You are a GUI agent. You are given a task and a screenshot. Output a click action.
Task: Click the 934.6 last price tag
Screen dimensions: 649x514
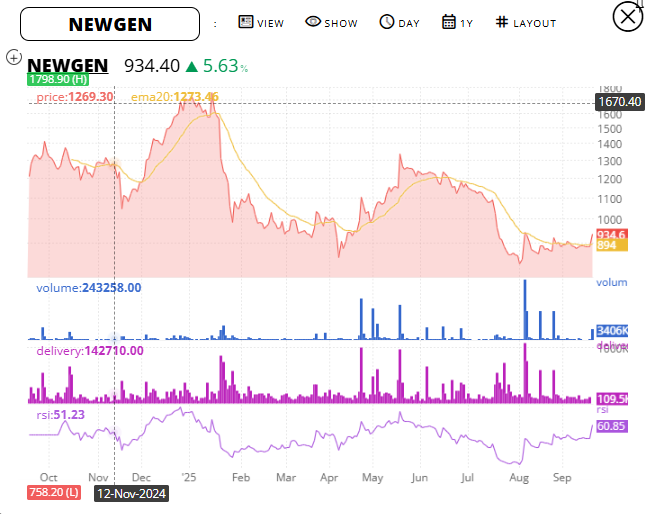pos(612,234)
